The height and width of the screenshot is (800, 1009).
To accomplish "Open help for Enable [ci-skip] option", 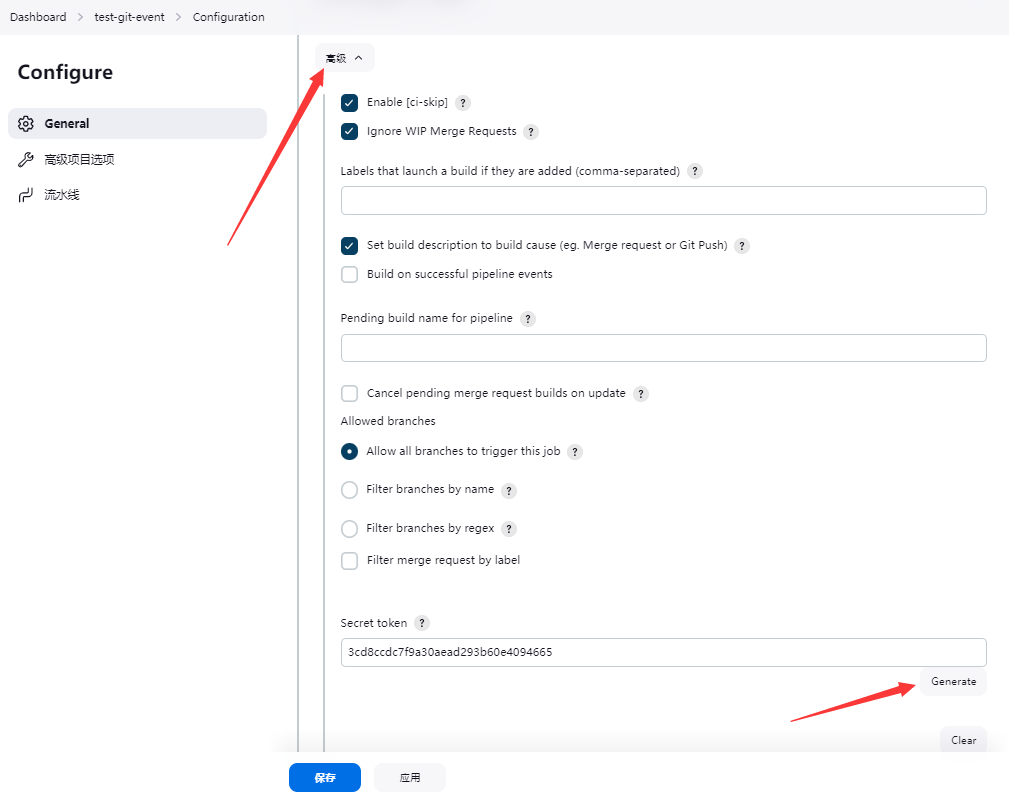I will pyautogui.click(x=462, y=102).
